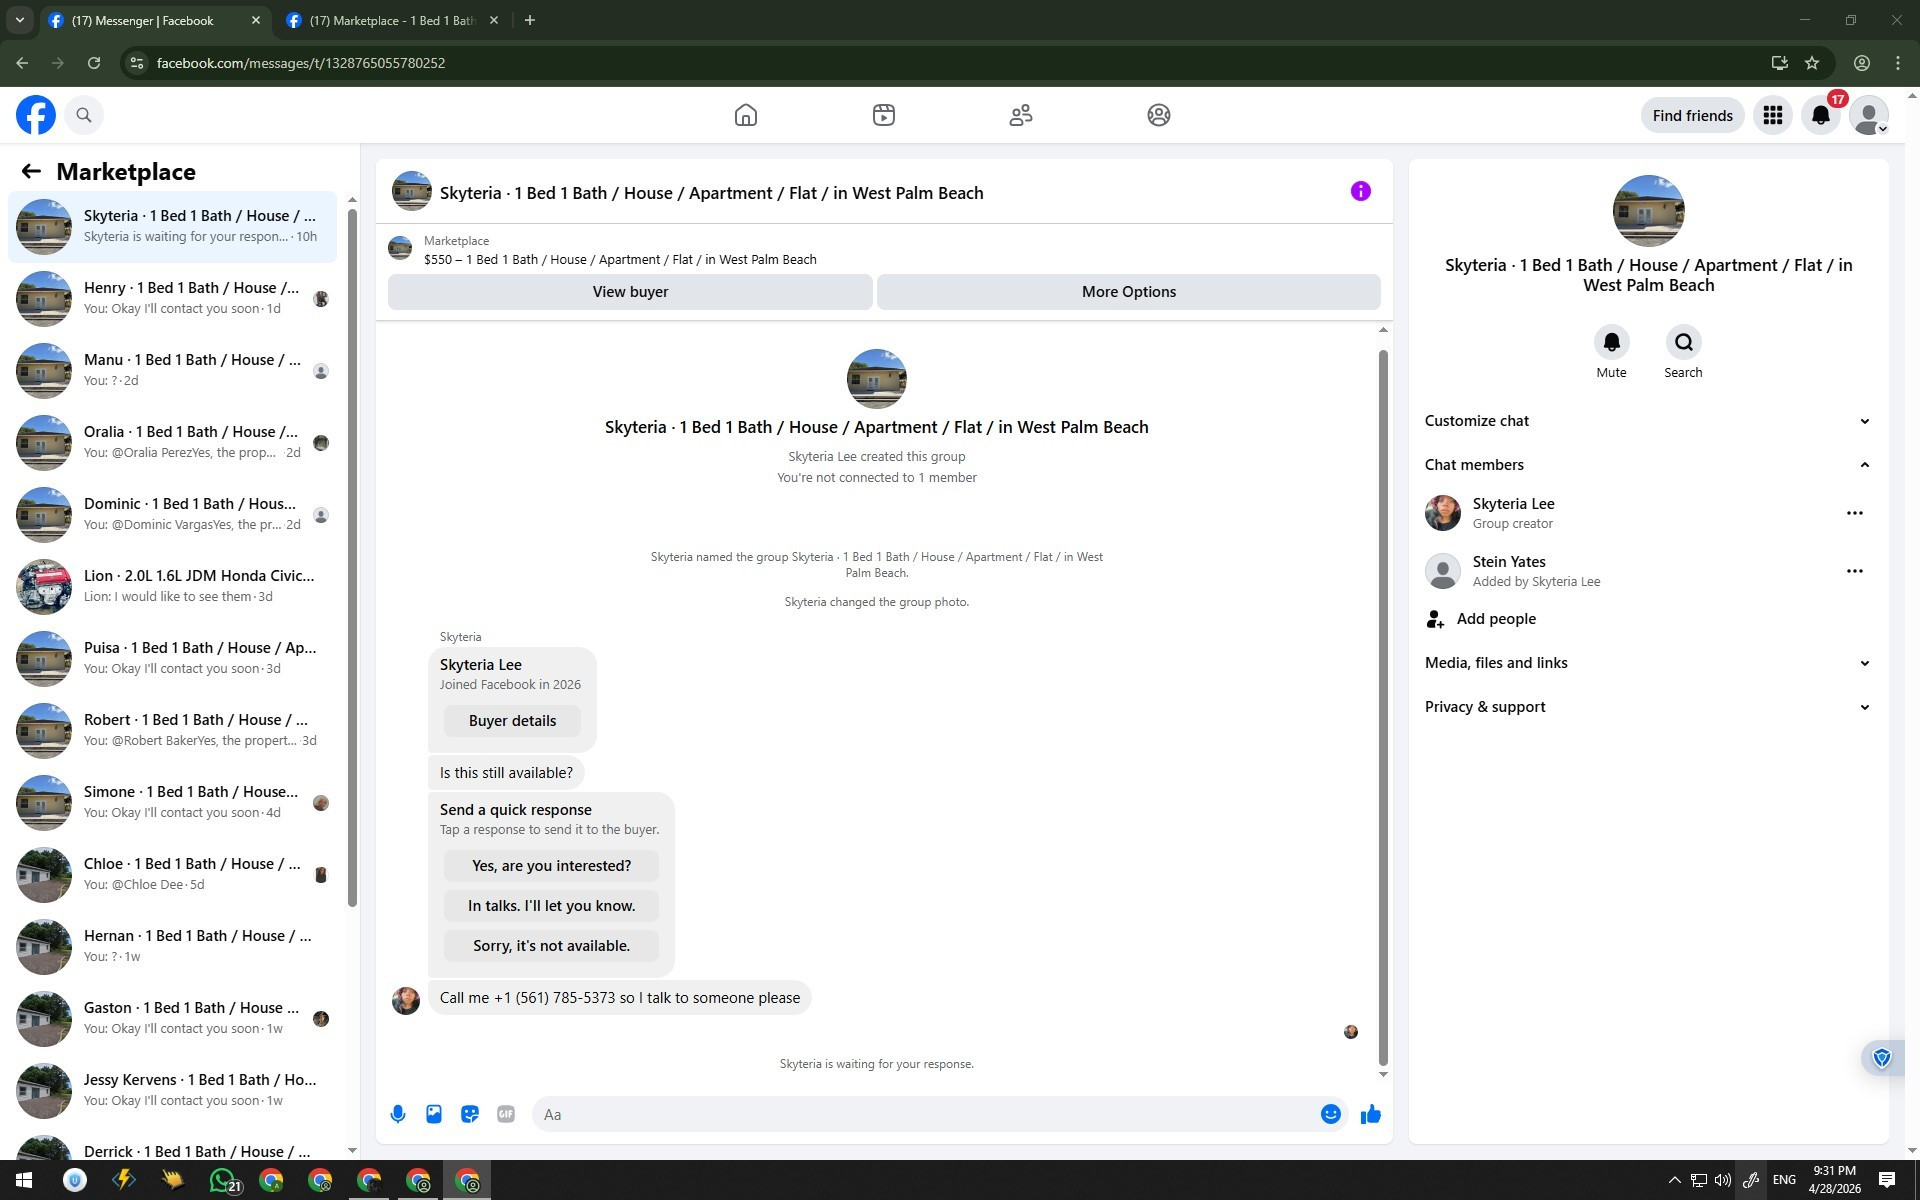Click the chat area vertical scrollbar
The width and height of the screenshot is (1920, 1200).
[1383, 700]
